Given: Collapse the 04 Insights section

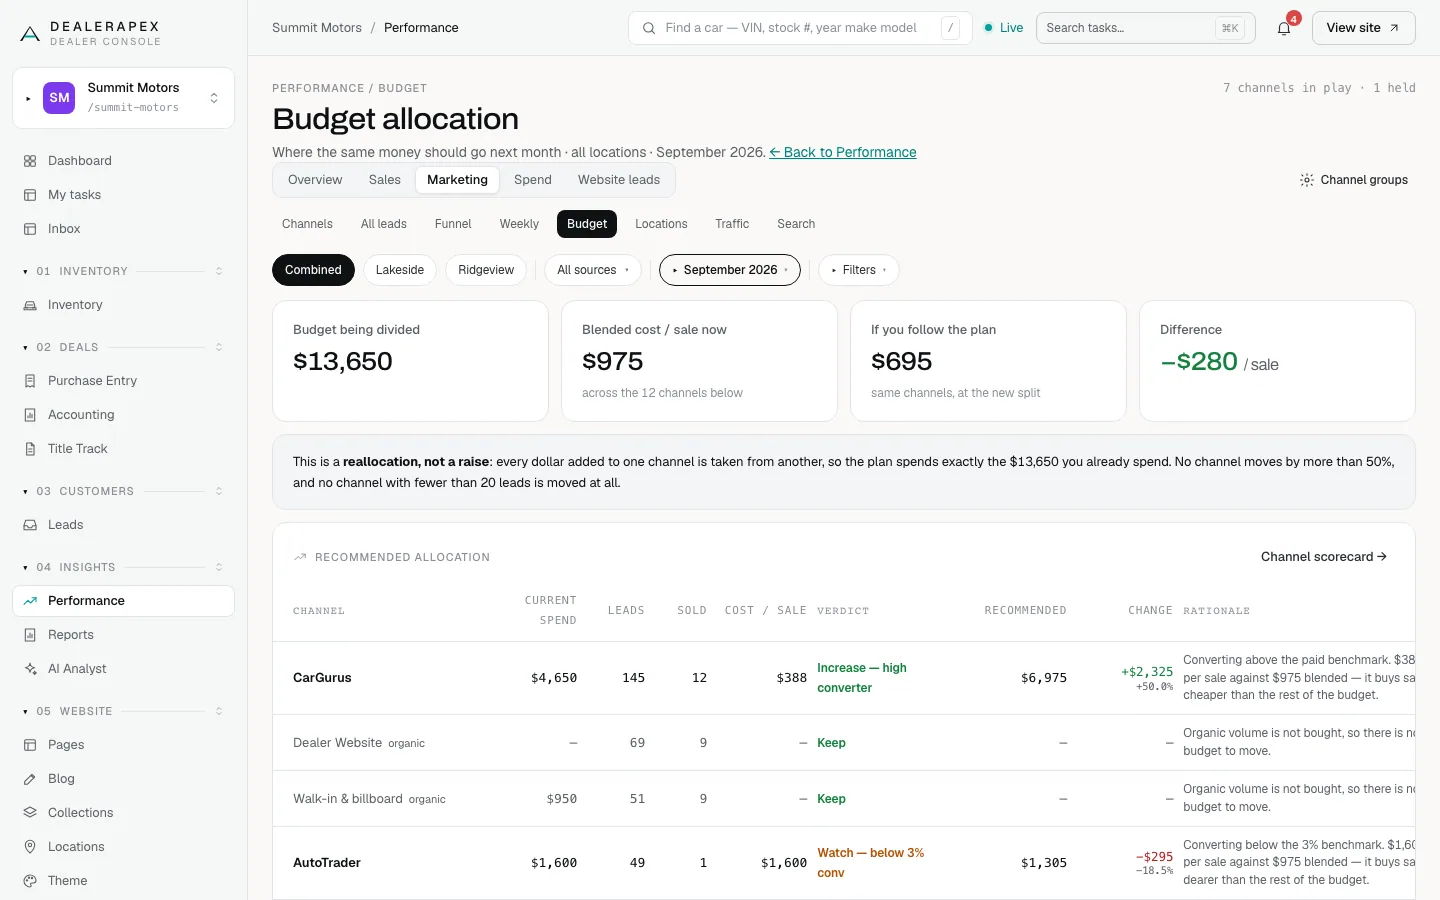Looking at the screenshot, I should (123, 567).
